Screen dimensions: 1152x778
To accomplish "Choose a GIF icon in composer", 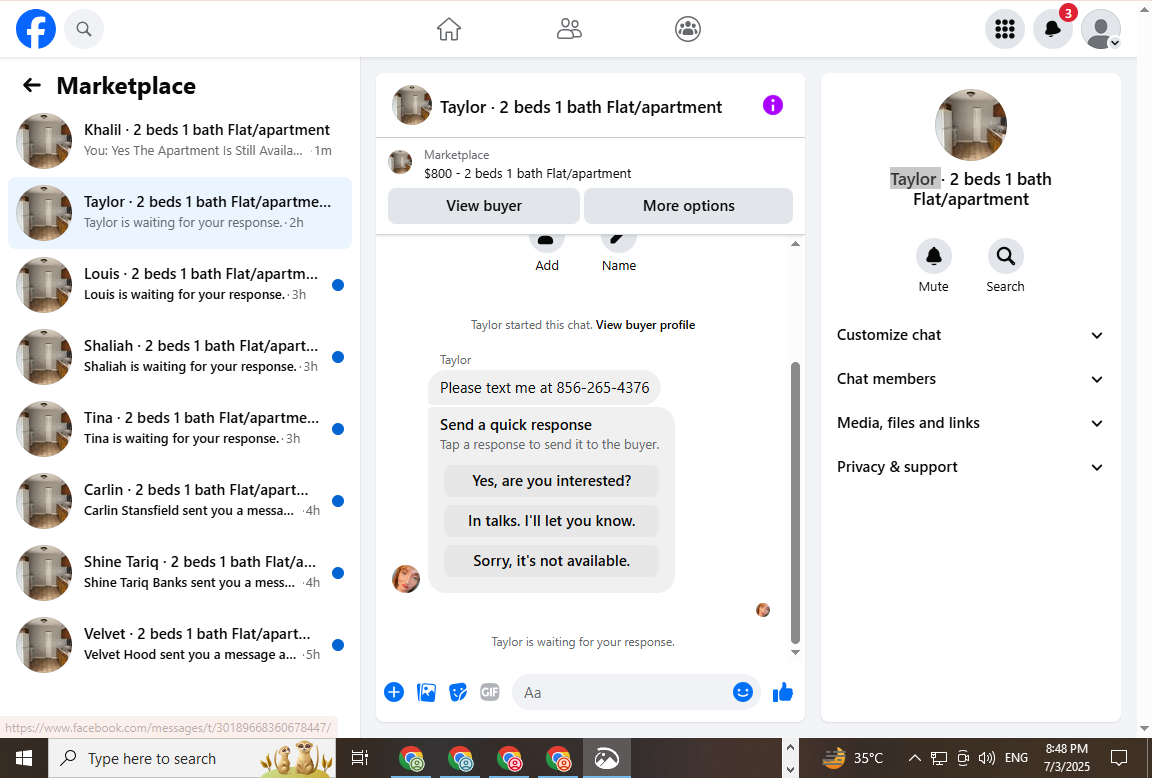I will coord(490,692).
